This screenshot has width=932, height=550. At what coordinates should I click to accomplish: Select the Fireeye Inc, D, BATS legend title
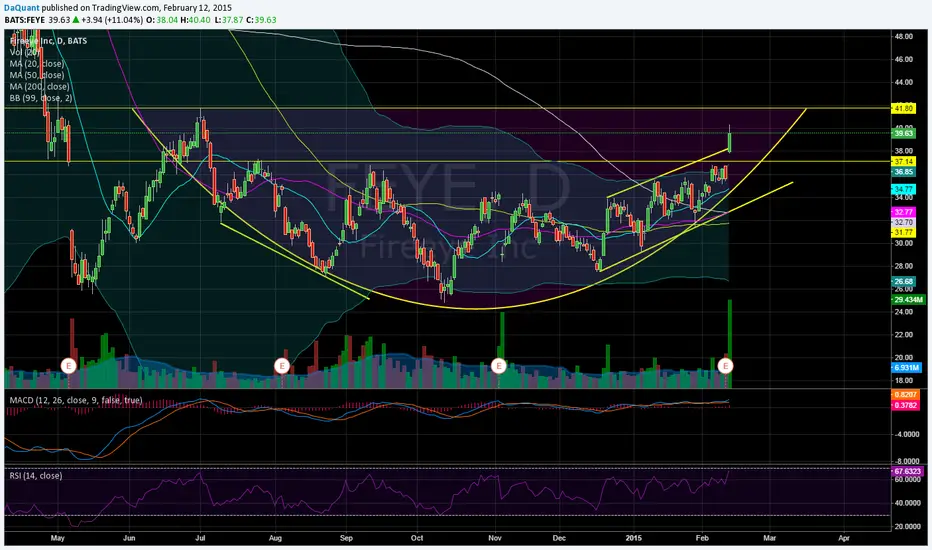click(48, 40)
